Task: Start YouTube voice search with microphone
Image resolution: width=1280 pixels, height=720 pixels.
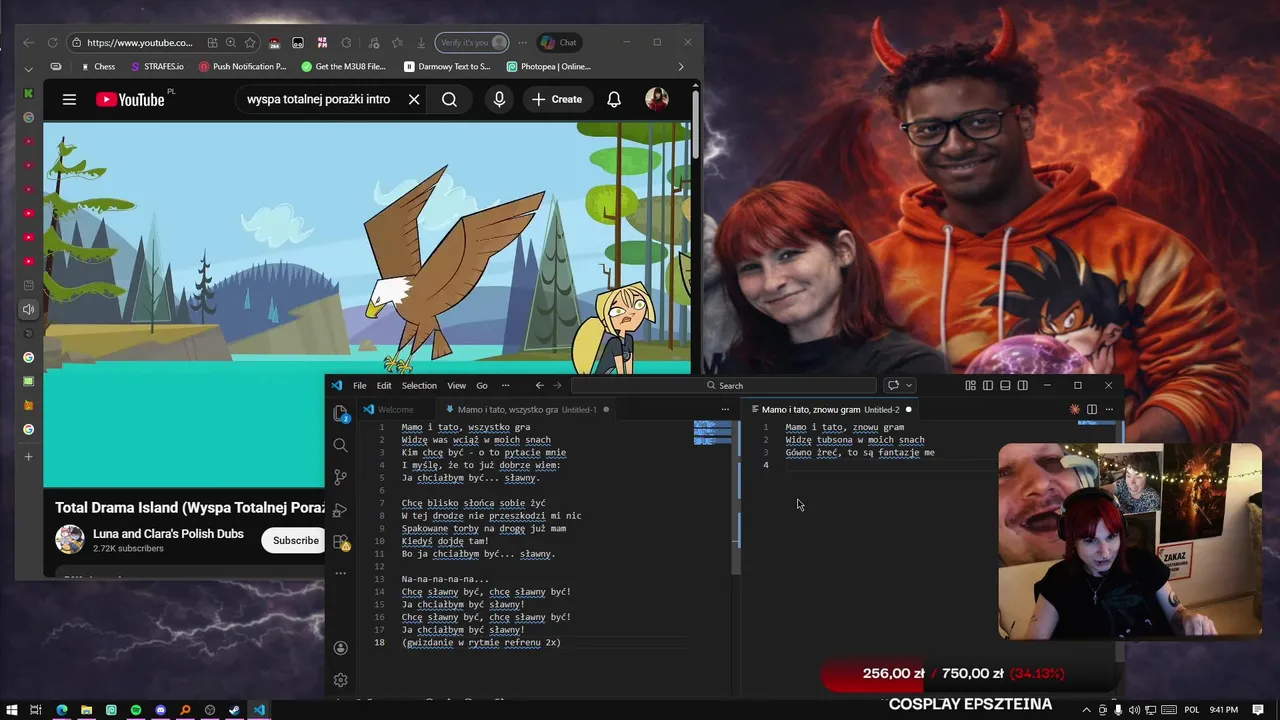Action: [x=499, y=99]
